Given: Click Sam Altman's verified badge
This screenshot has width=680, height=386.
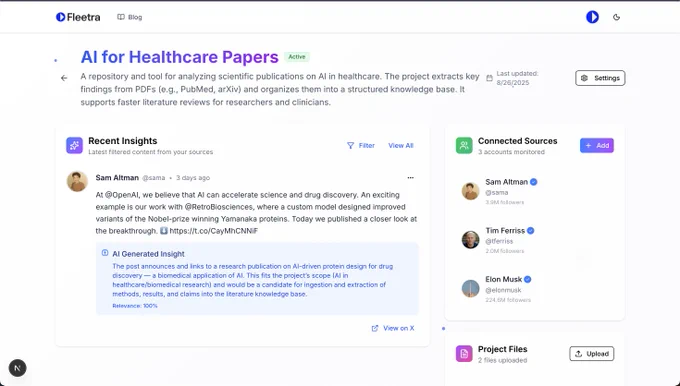Looking at the screenshot, I should point(534,182).
